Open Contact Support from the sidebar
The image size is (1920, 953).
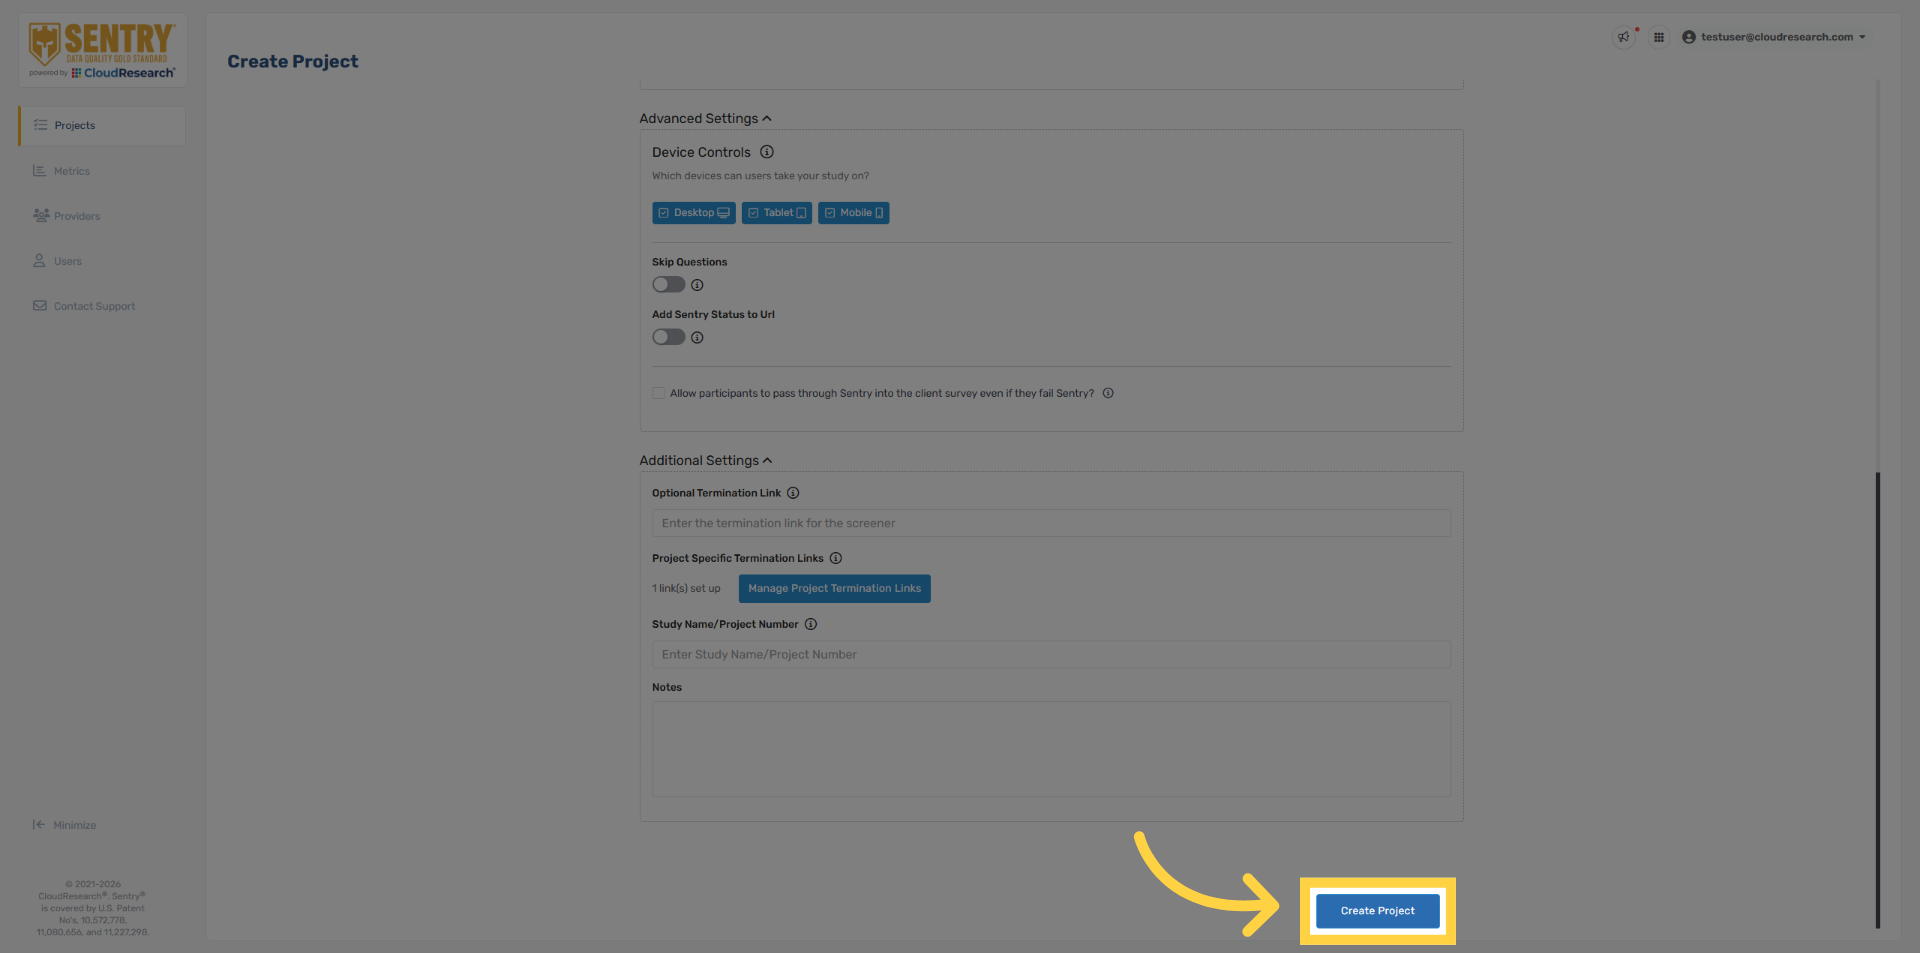[x=94, y=306]
